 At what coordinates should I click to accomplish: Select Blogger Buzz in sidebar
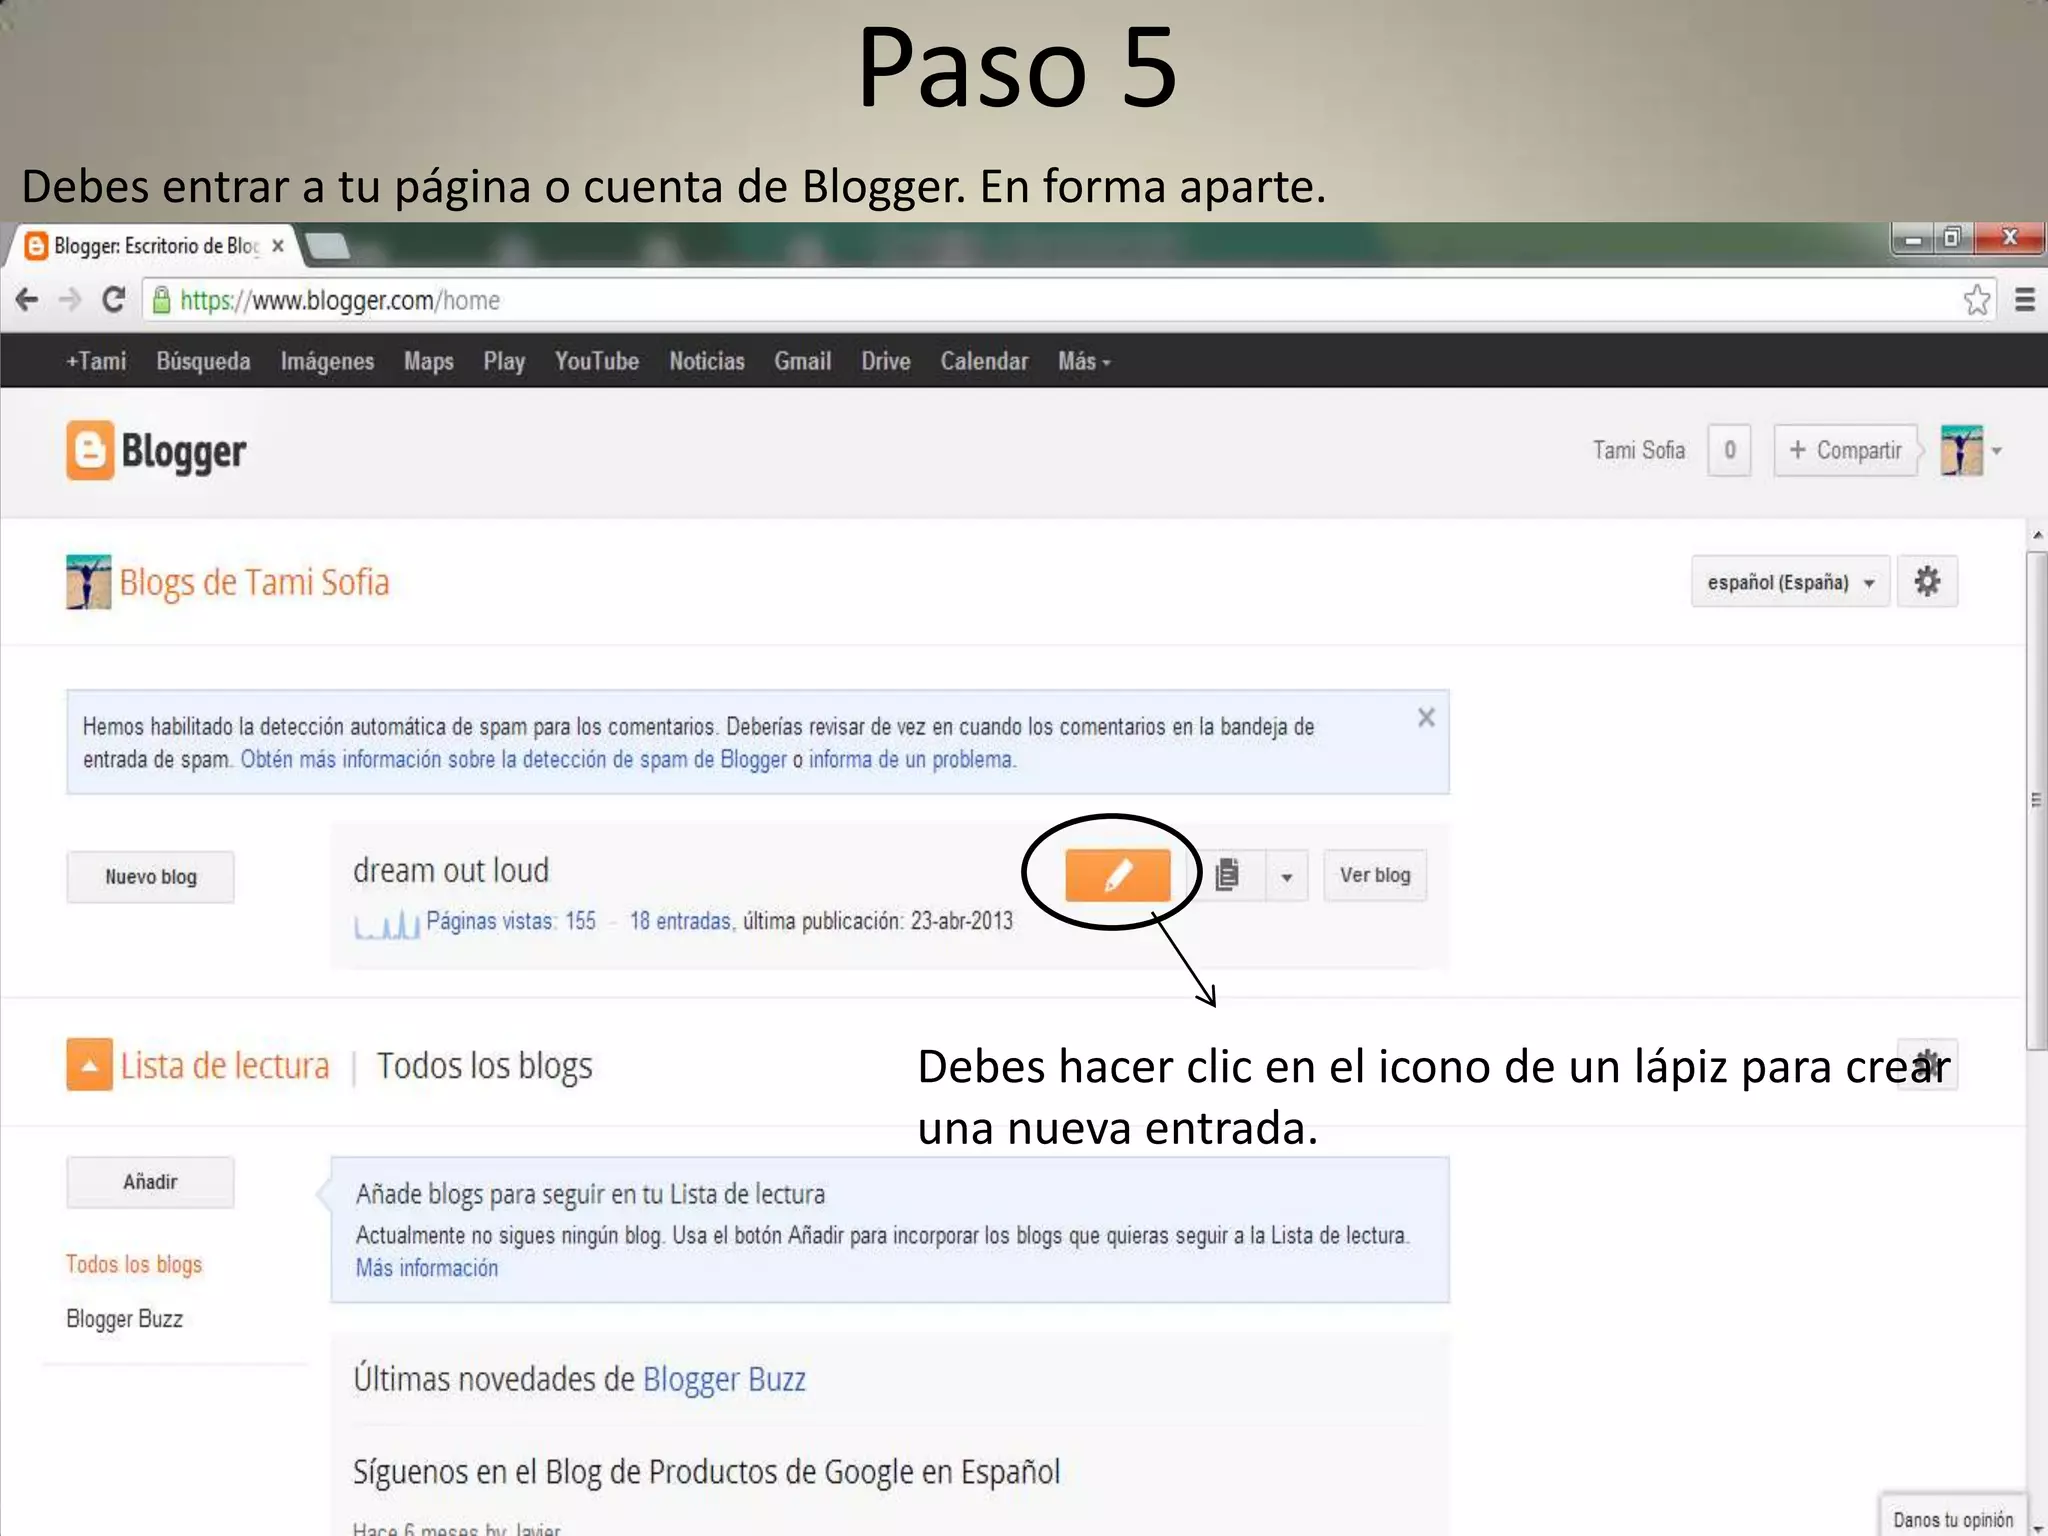click(124, 1319)
